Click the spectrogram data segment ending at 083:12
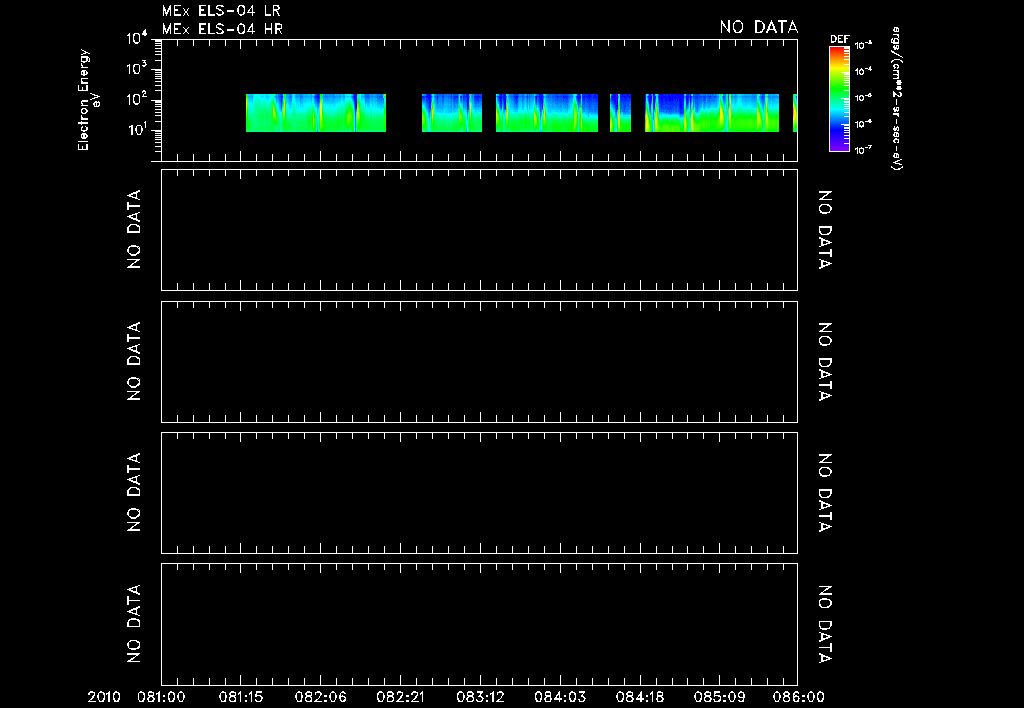Viewport: 1024px width, 708px height. tap(452, 113)
